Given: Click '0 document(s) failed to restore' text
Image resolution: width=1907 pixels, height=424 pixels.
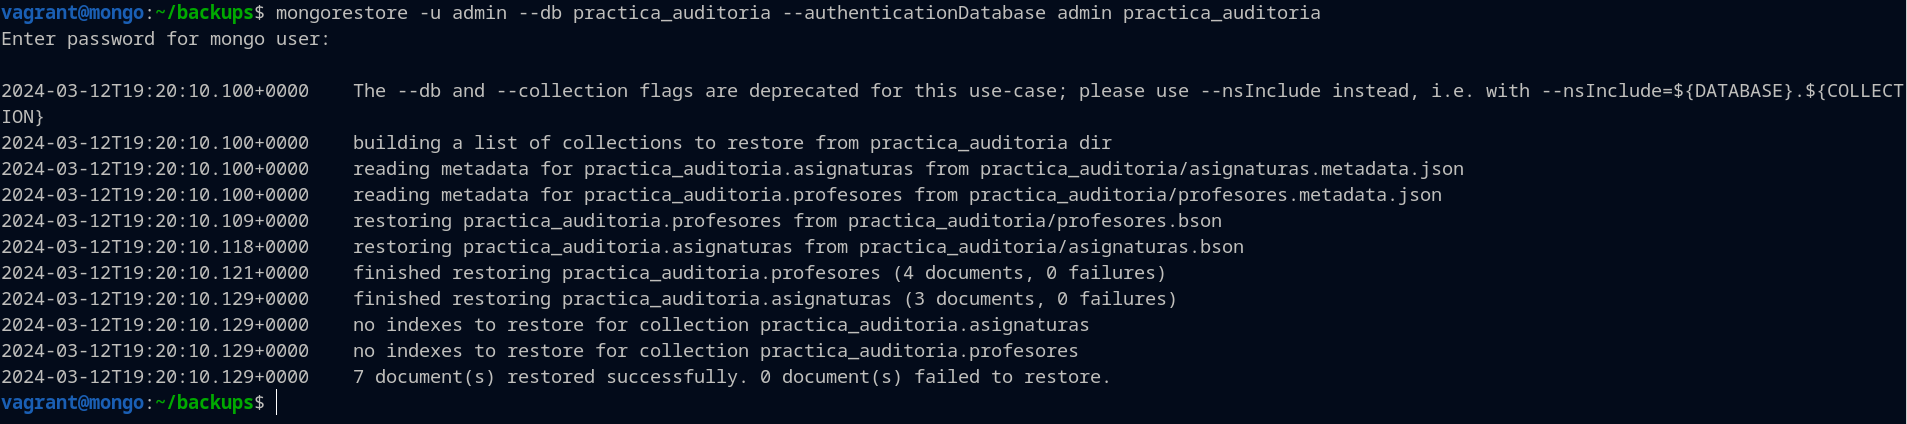Looking at the screenshot, I should [935, 377].
